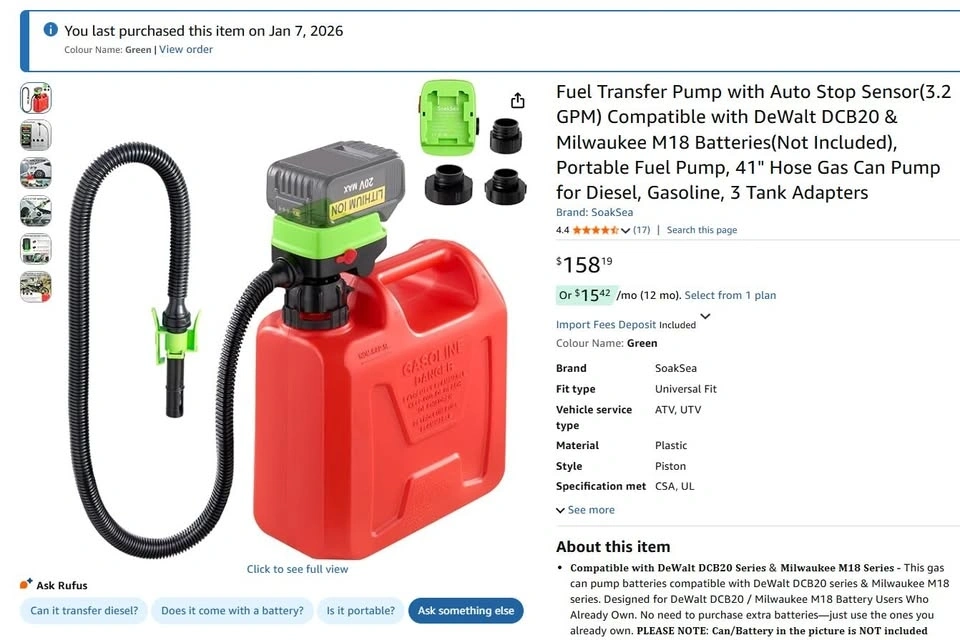Click Search this page link
Image resolution: width=960 pixels, height=640 pixels.
702,230
